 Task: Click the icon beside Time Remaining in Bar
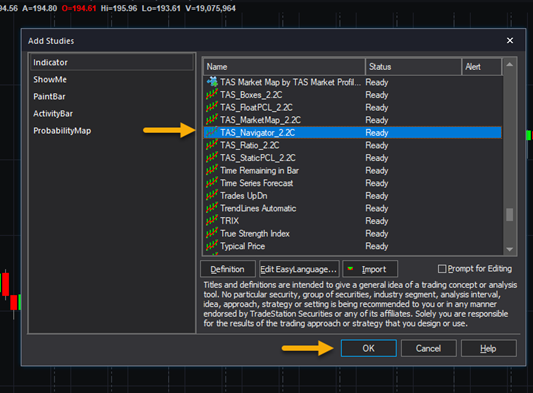(212, 170)
